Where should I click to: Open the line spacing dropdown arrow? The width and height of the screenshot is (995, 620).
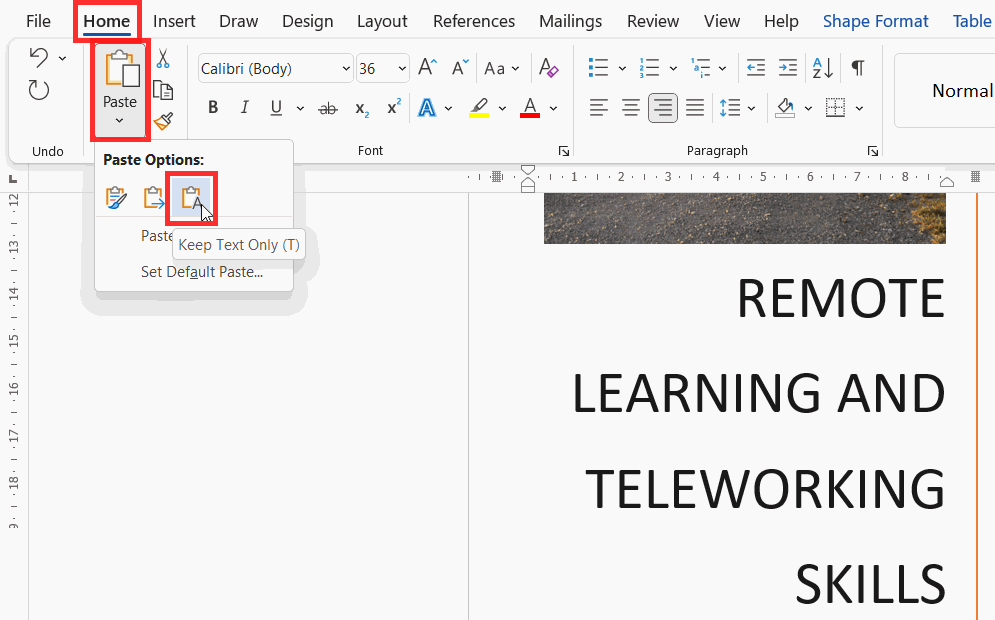coord(752,109)
